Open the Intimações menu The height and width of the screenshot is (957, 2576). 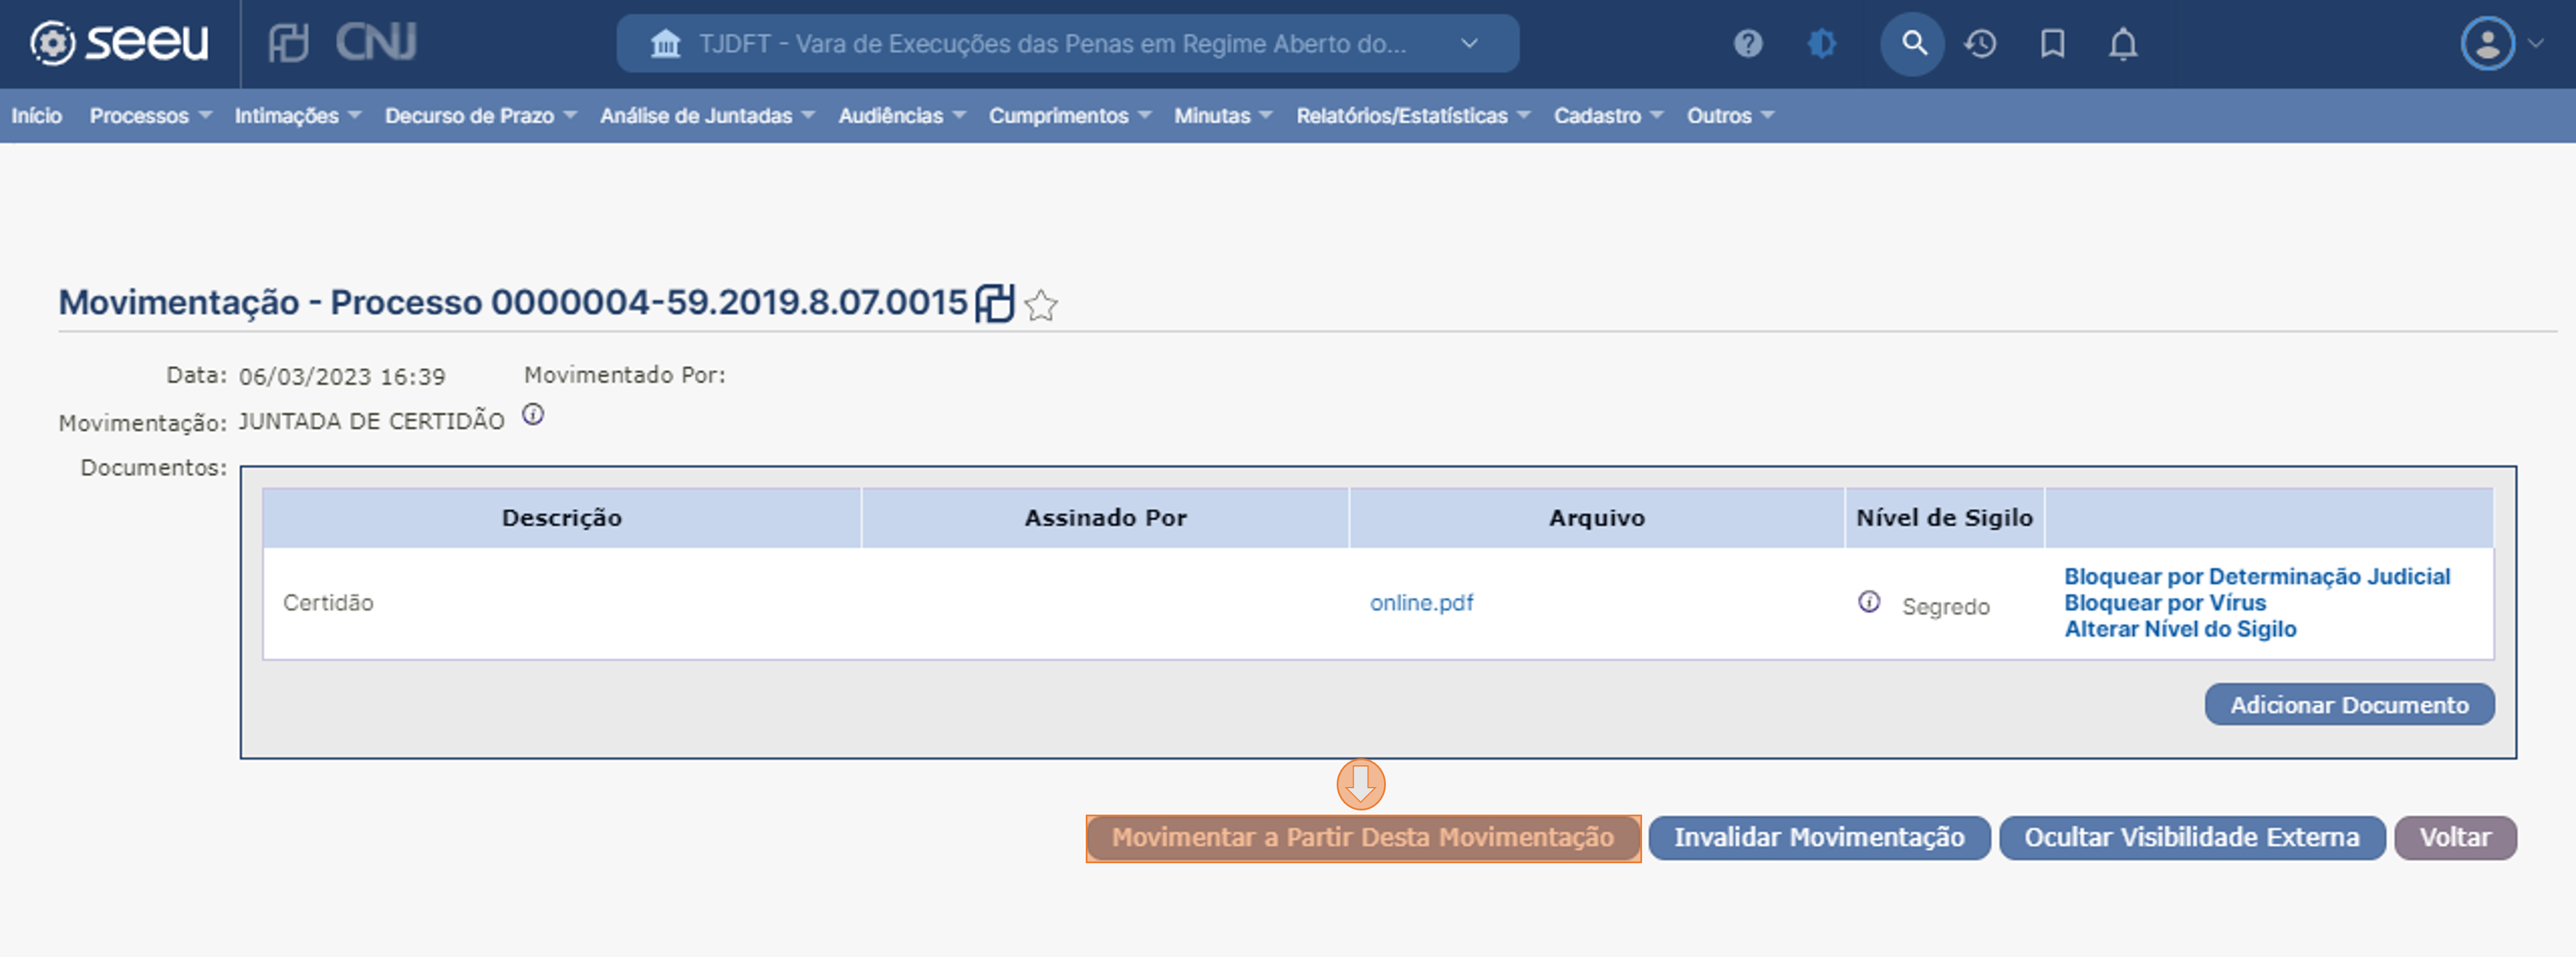point(297,115)
